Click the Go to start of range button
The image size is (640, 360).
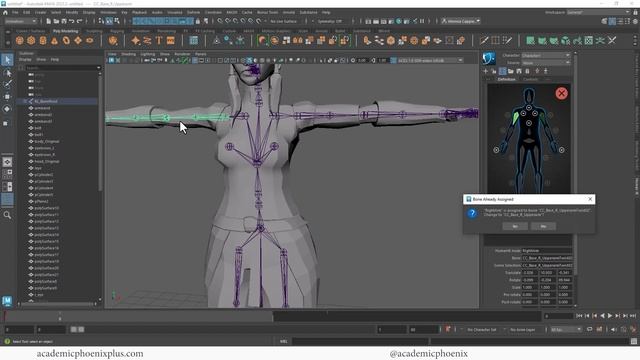[x=579, y=316]
